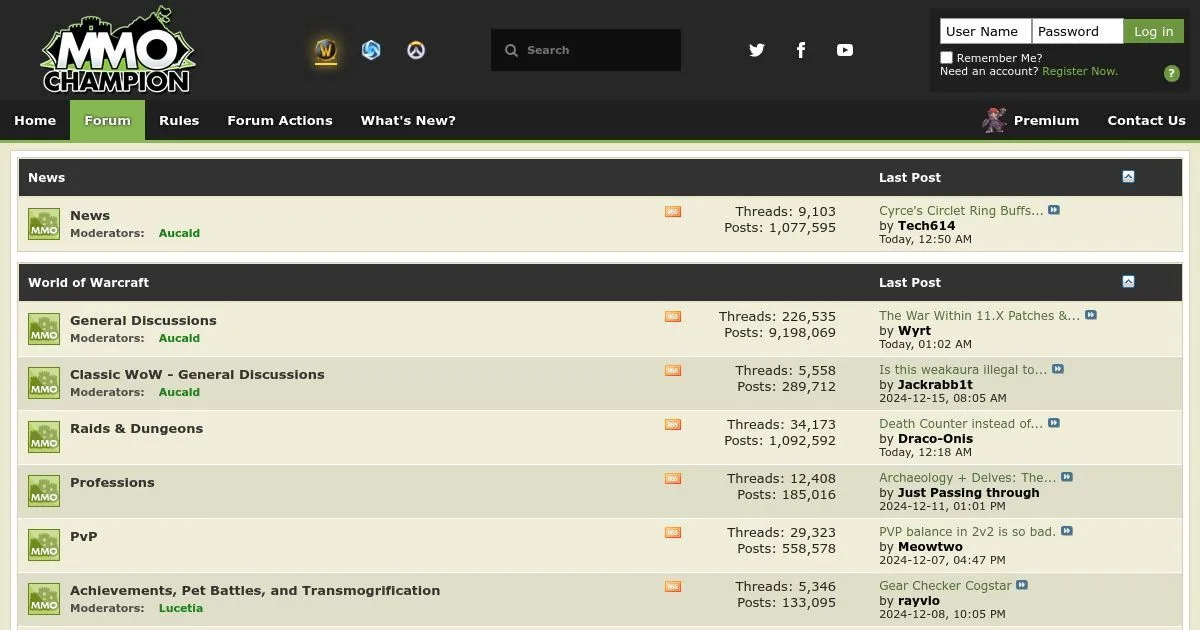Open the What's New? menu item
1200x630 pixels.
pyautogui.click(x=408, y=120)
